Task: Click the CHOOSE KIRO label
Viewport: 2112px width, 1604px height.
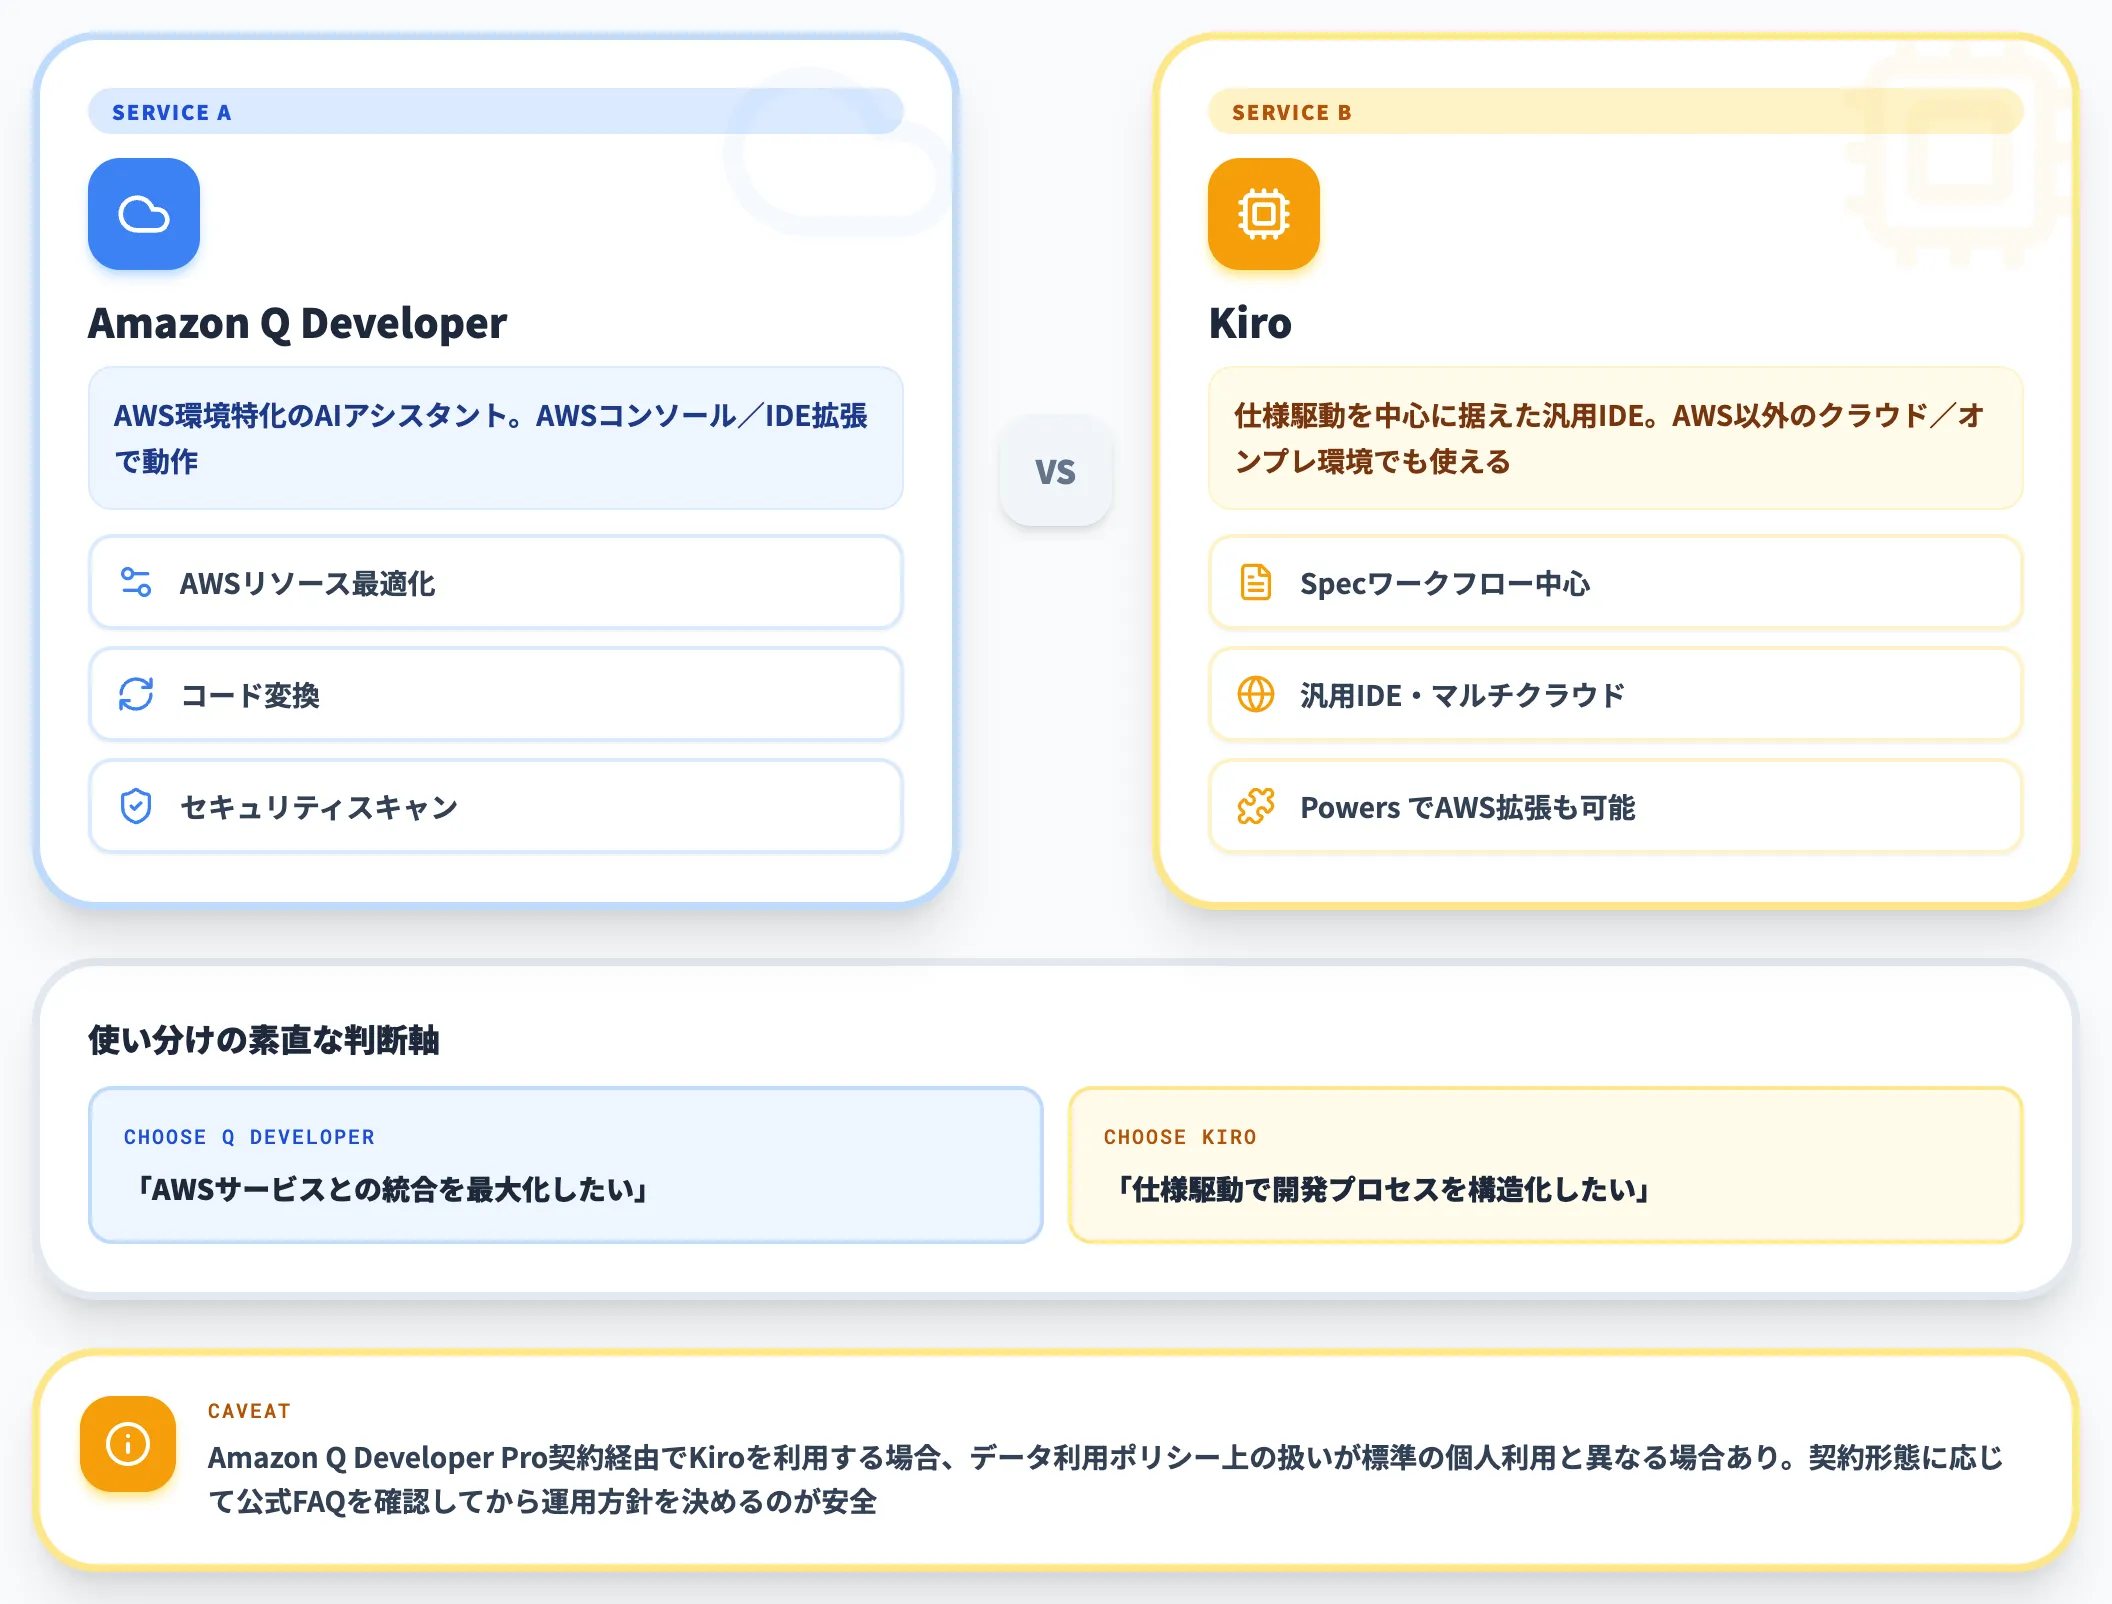Action: [x=1180, y=1137]
